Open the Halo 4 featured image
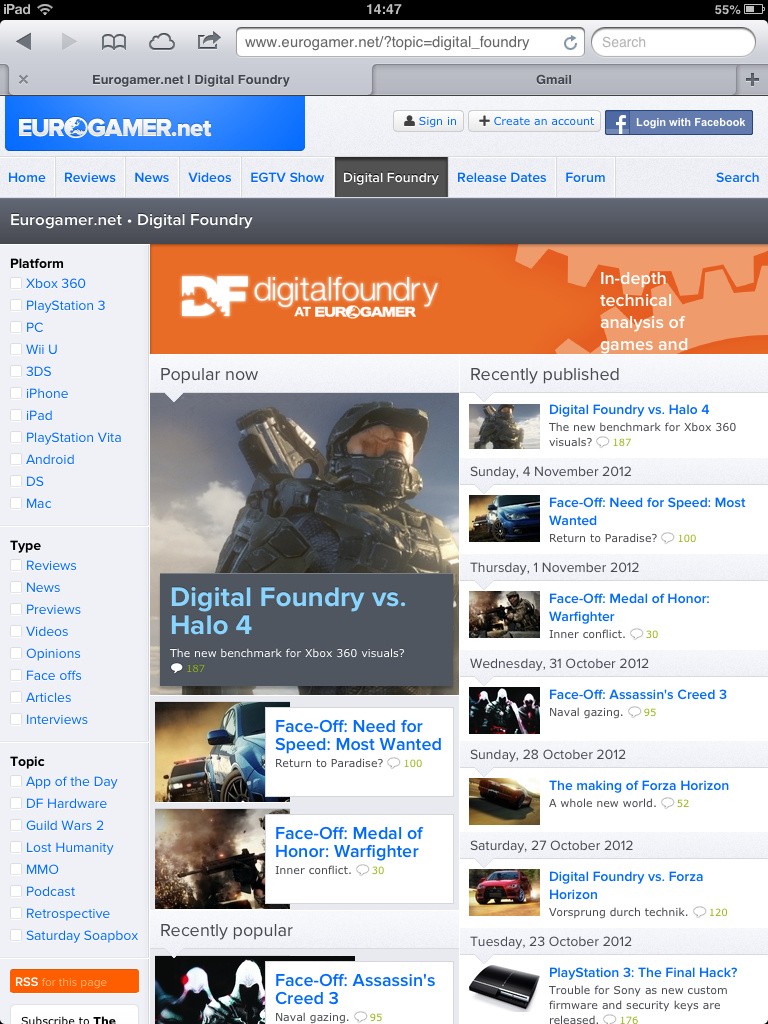This screenshot has width=768, height=1024. [304, 480]
